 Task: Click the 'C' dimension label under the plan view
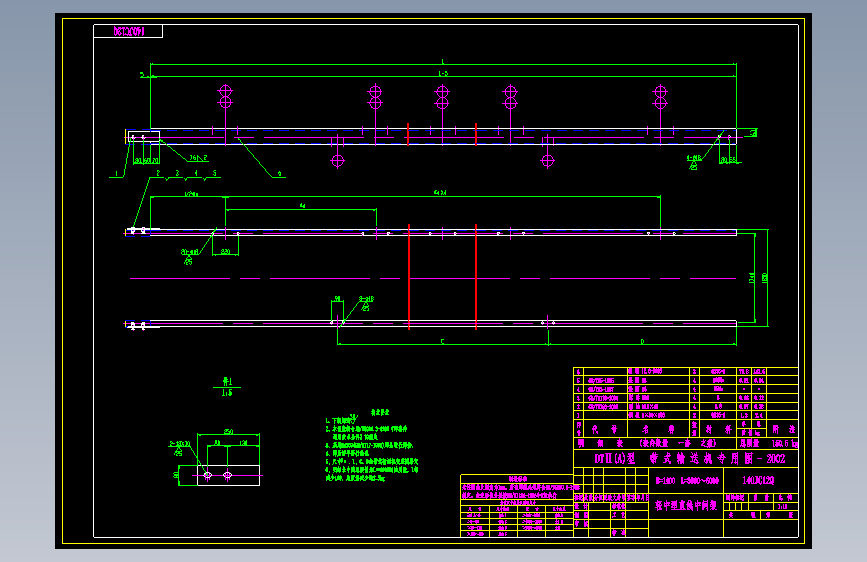(x=442, y=341)
